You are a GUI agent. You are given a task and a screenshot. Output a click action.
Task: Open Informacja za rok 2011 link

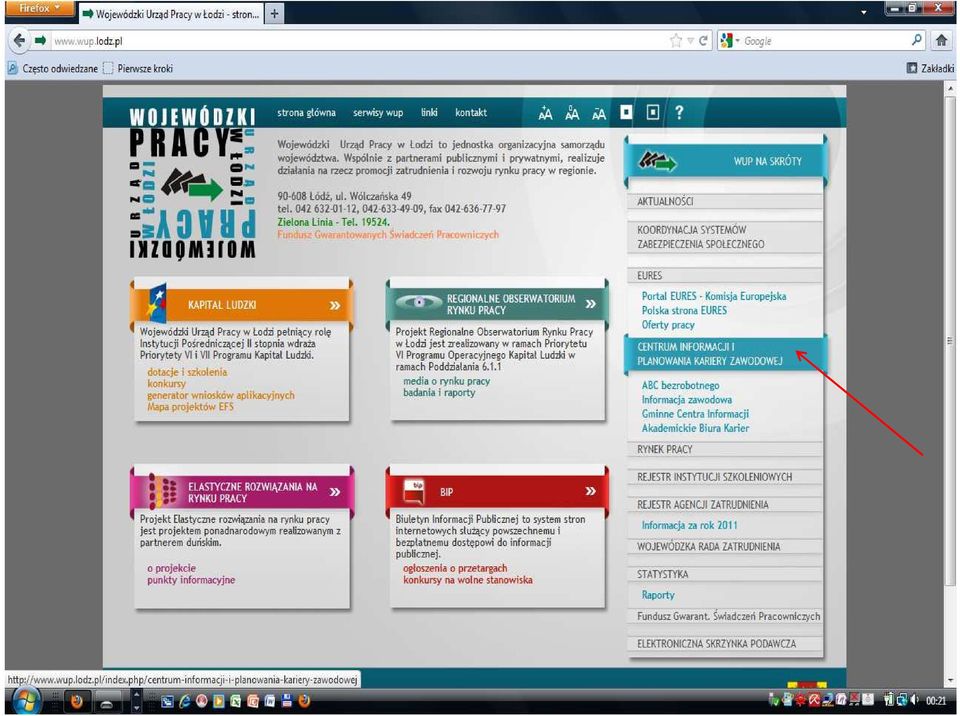pos(689,526)
